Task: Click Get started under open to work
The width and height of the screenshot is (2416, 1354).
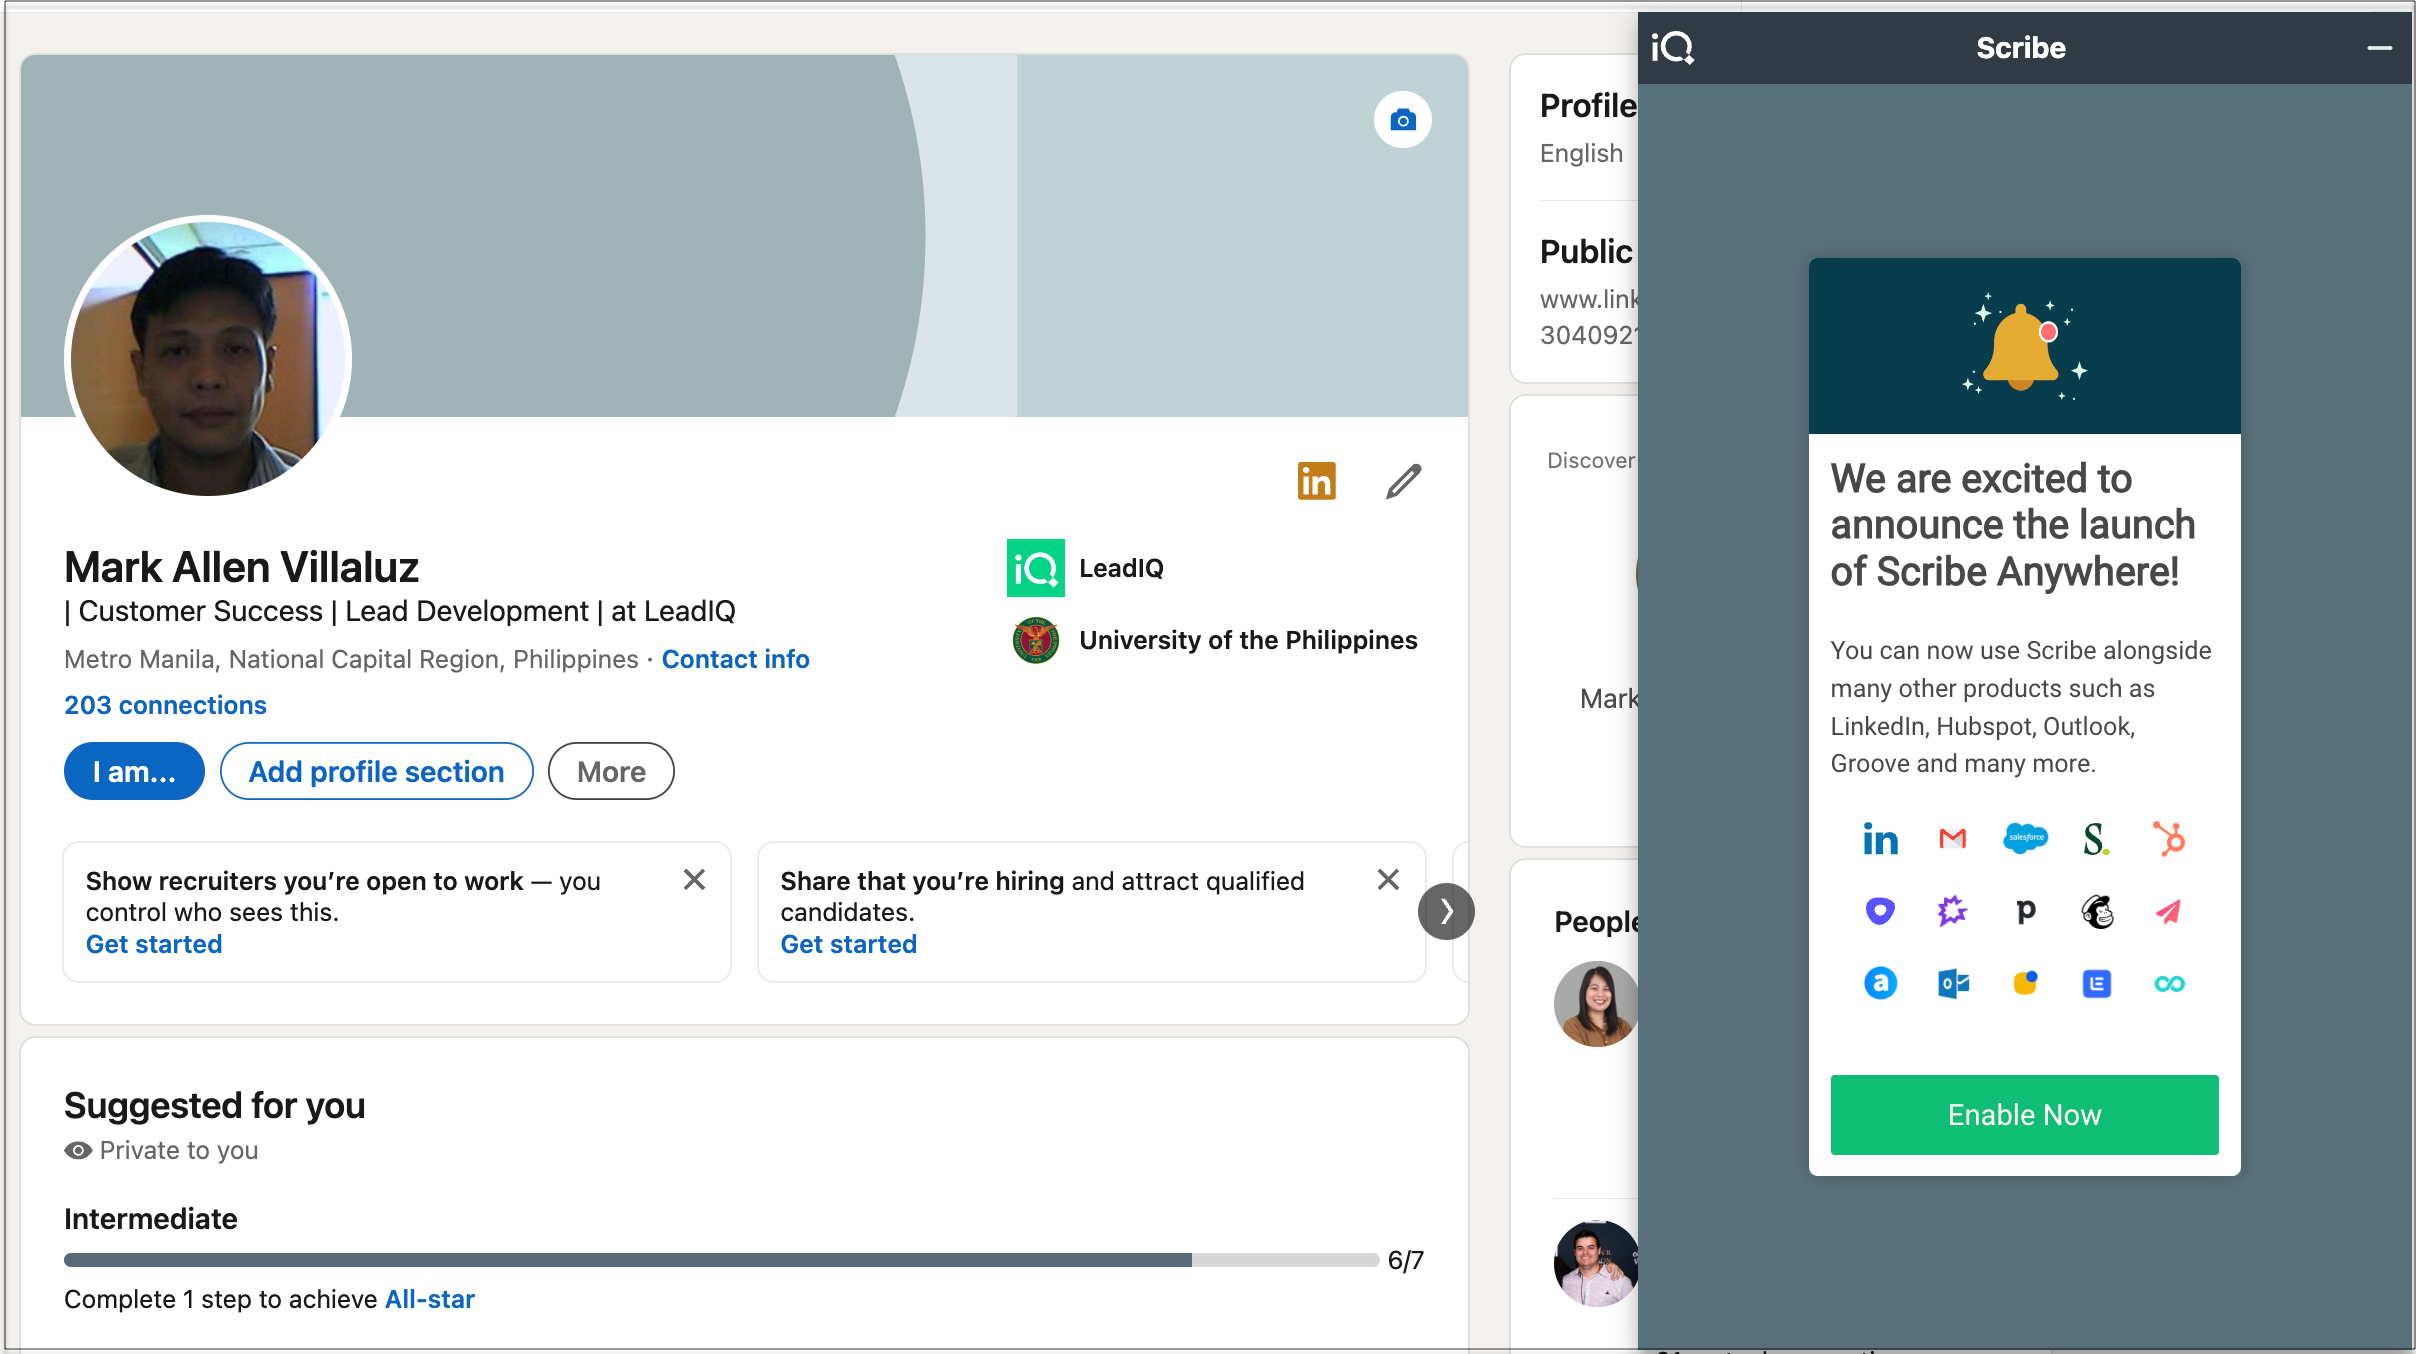Action: point(154,944)
